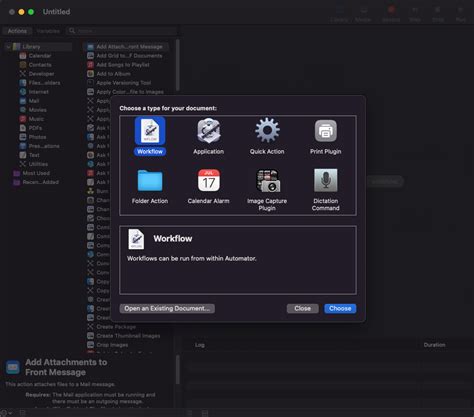
Task: Click the description pane scrollbar
Action: [178, 369]
